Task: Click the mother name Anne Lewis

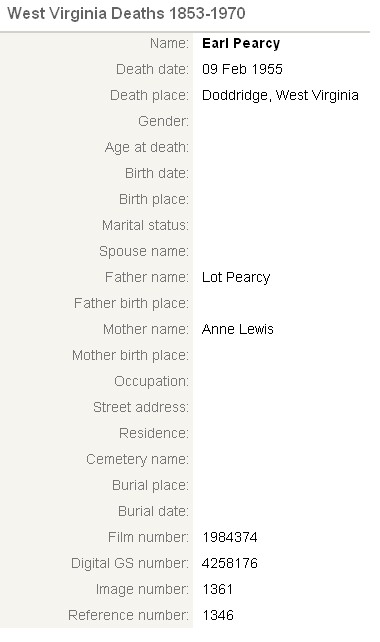Action: 238,329
